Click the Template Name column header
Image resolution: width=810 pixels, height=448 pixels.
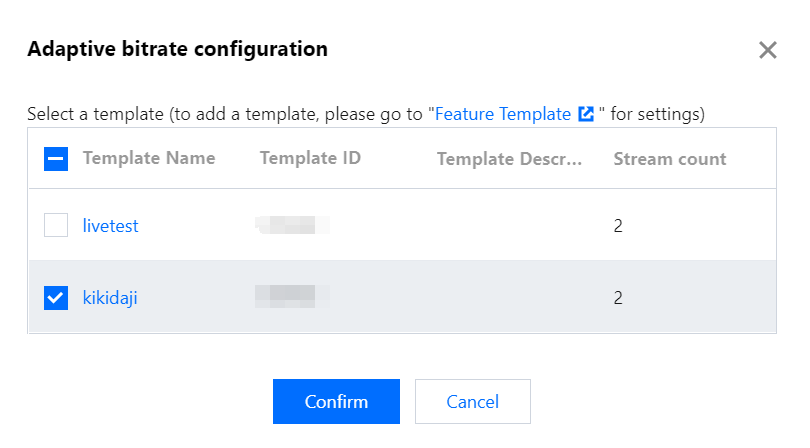click(148, 158)
